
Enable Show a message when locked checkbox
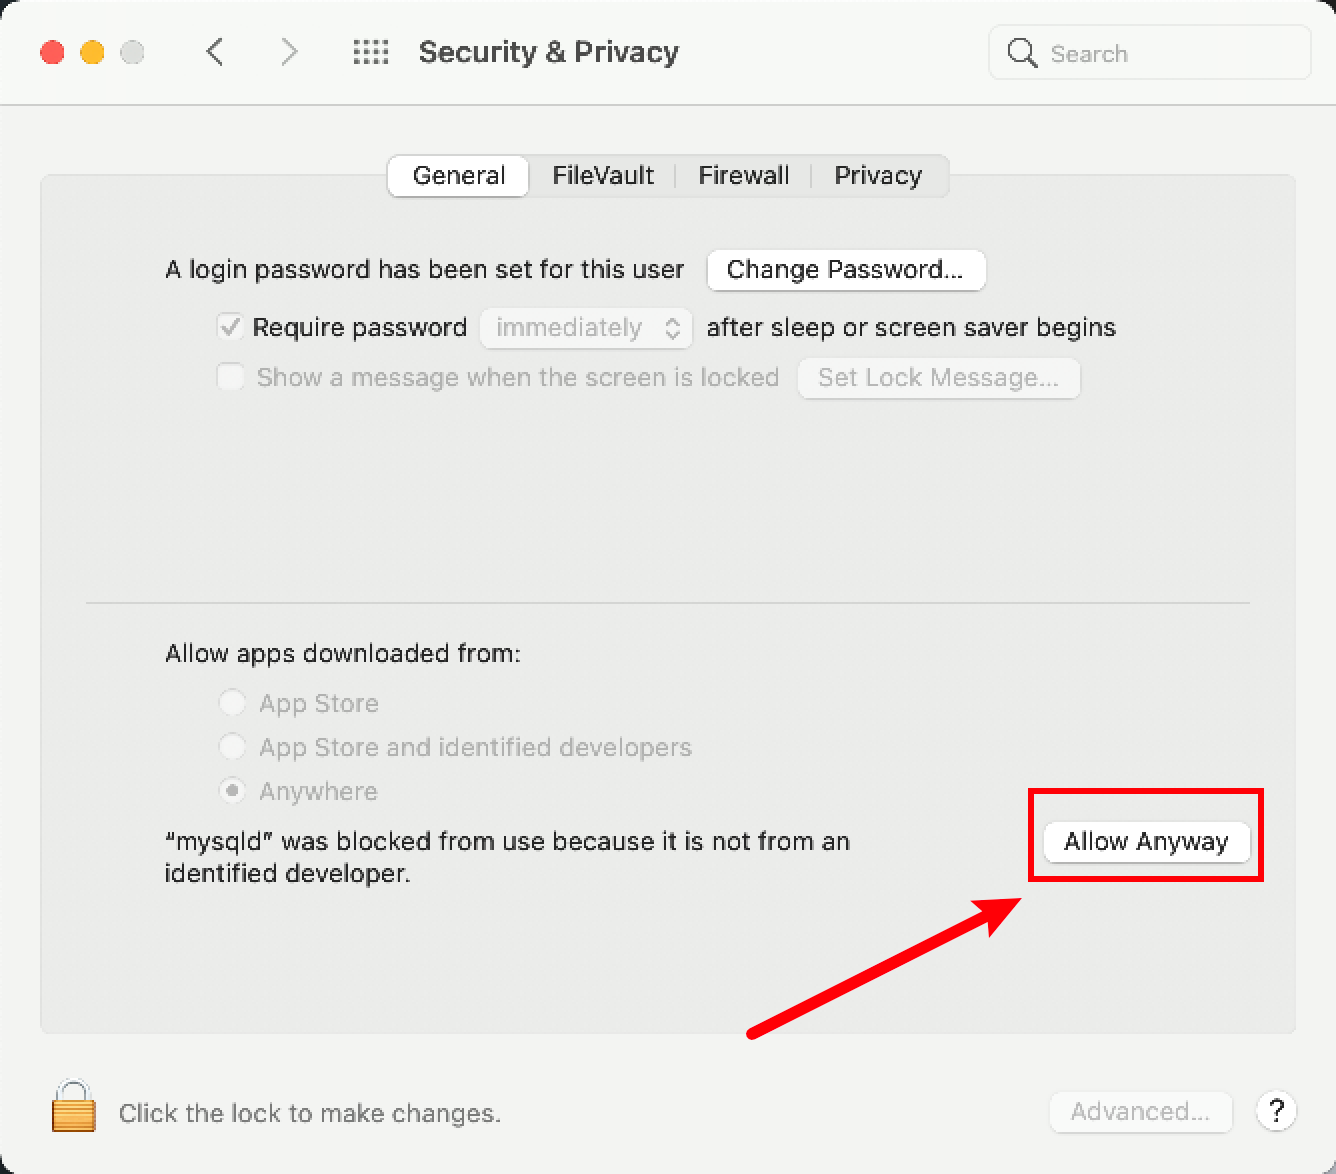[x=231, y=377]
